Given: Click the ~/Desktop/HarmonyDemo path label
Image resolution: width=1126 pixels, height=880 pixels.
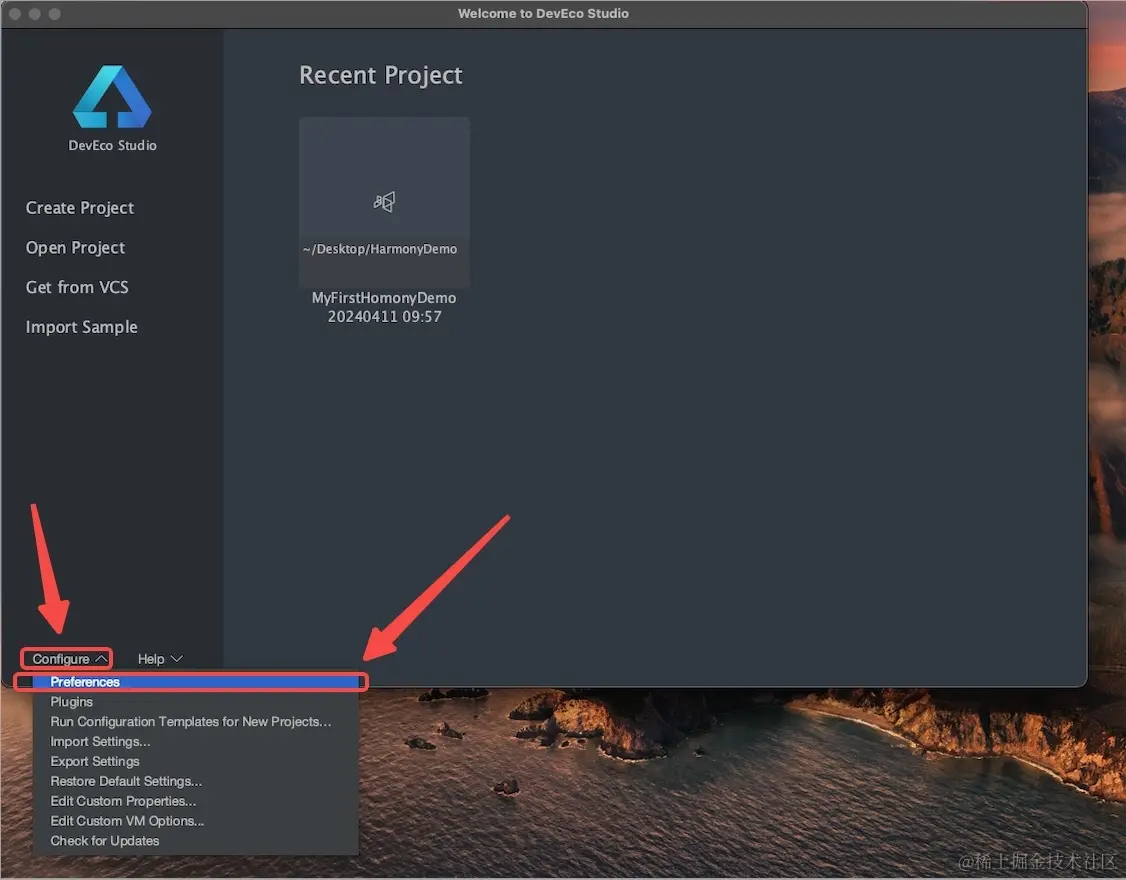Looking at the screenshot, I should coord(380,249).
